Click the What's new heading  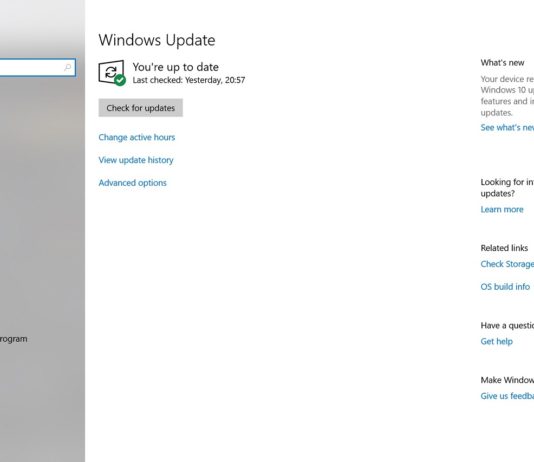coord(502,63)
